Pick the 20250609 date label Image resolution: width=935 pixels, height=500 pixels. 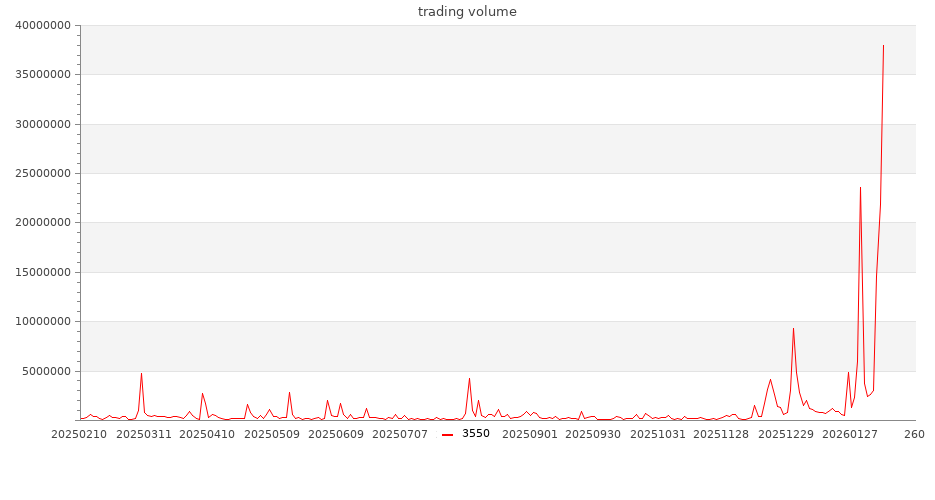[x=337, y=435]
